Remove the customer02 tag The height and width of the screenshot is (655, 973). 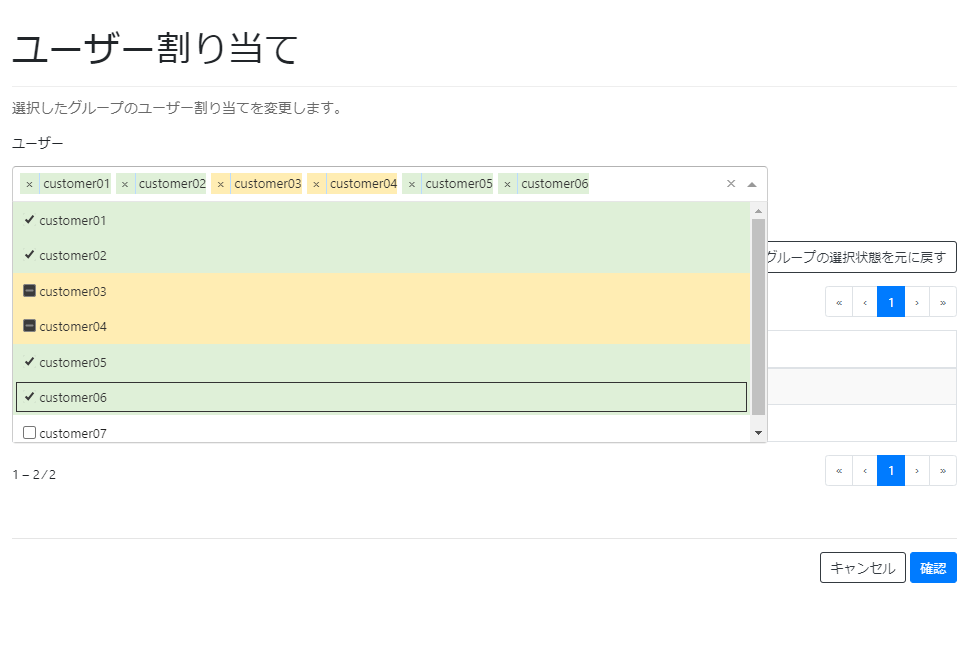[x=125, y=183]
